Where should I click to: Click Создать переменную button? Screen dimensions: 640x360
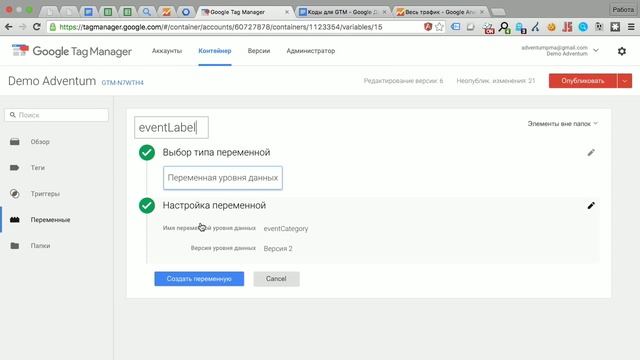pos(199,279)
